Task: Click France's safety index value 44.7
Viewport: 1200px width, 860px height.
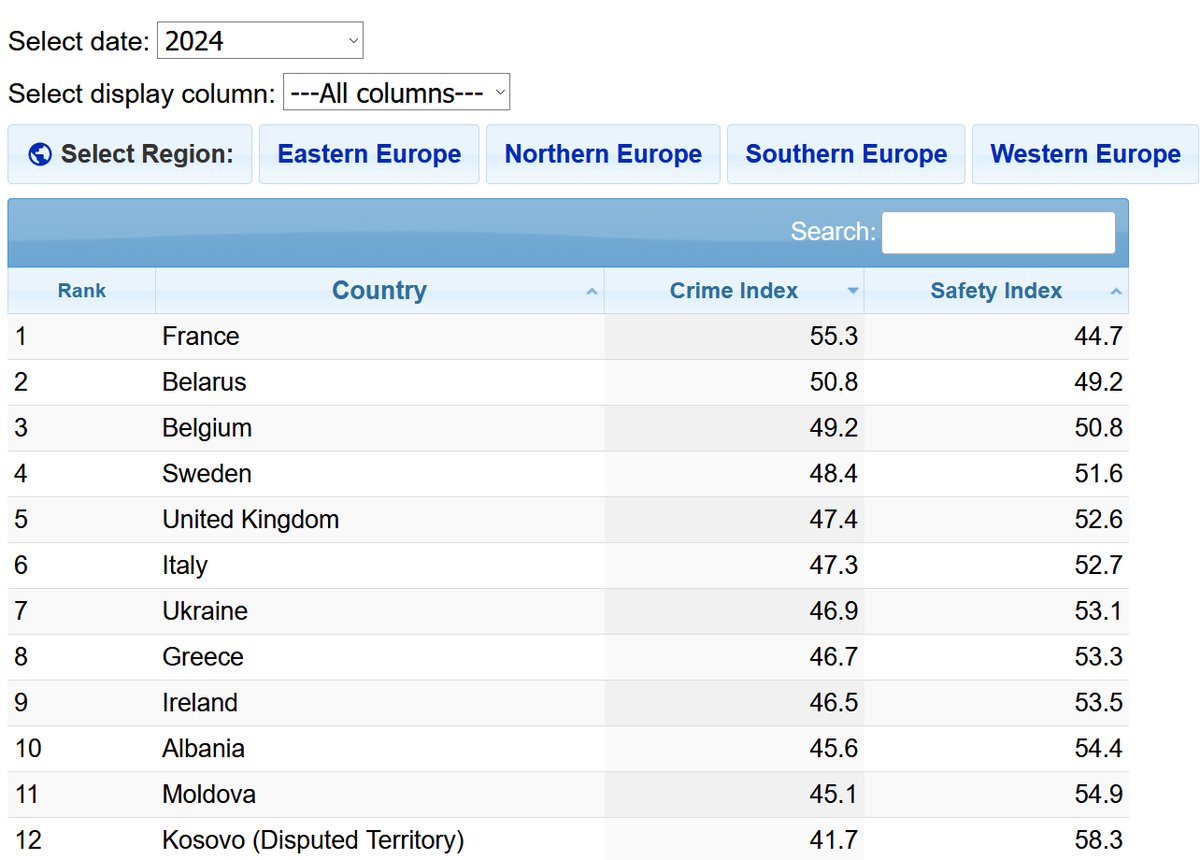Action: click(x=1099, y=336)
